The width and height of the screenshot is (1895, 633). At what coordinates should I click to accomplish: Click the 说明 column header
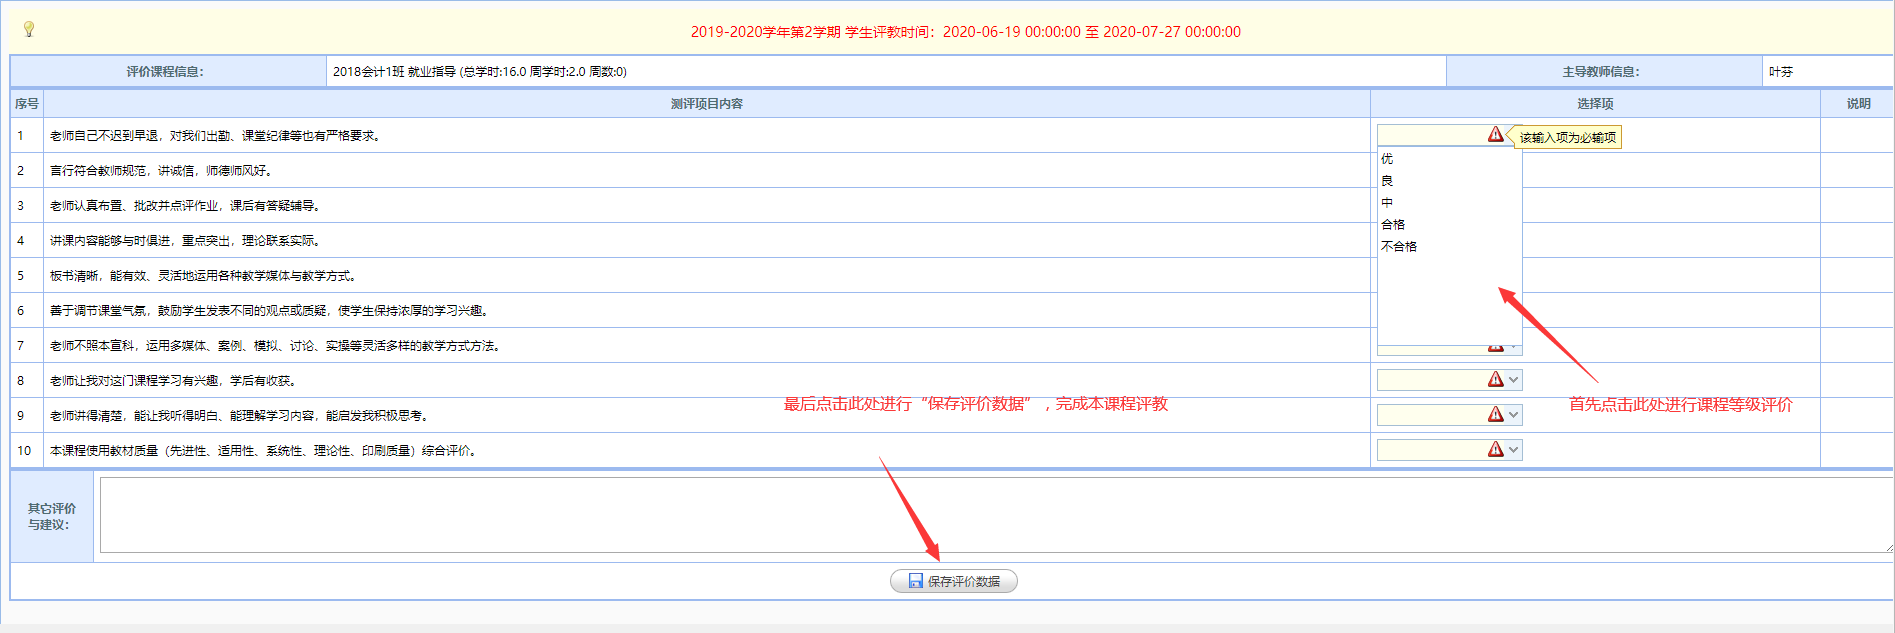1858,104
